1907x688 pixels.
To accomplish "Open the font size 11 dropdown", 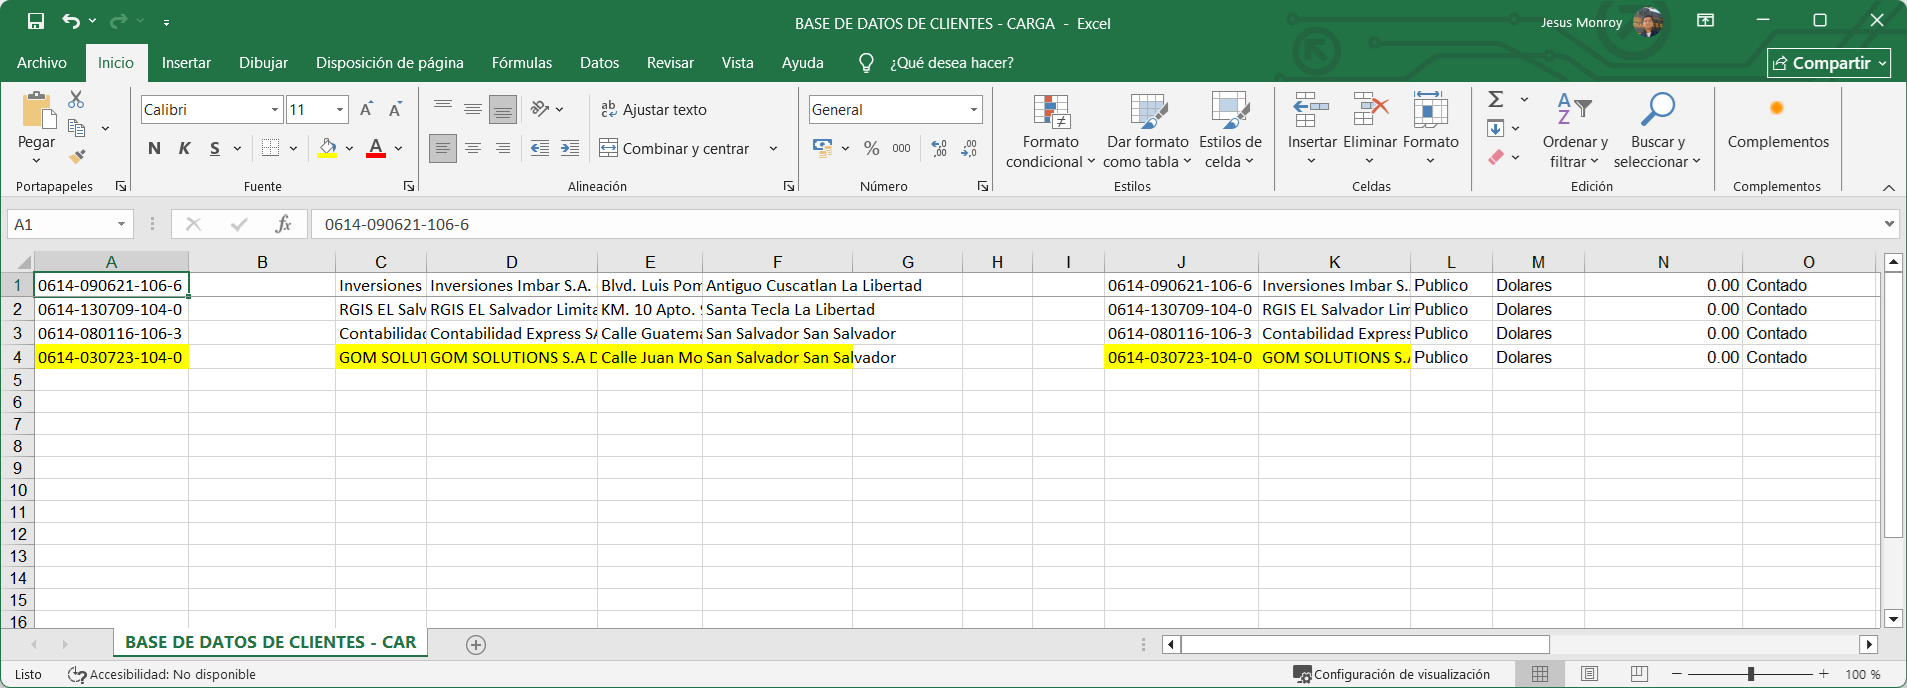I will (340, 109).
